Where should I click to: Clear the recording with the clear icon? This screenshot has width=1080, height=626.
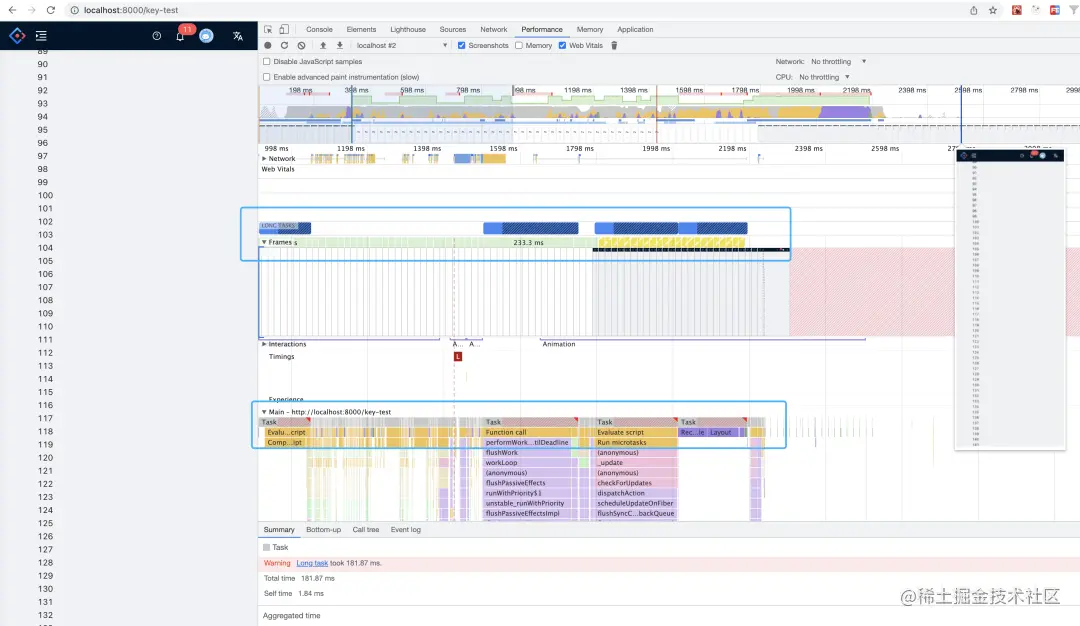(x=302, y=45)
